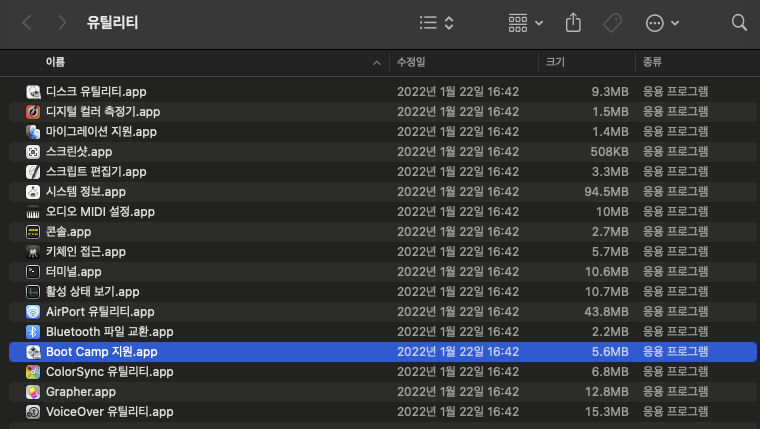The width and height of the screenshot is (760, 429).
Task: Click the VoiceOver 유틸리티.app icon
Action: point(33,412)
